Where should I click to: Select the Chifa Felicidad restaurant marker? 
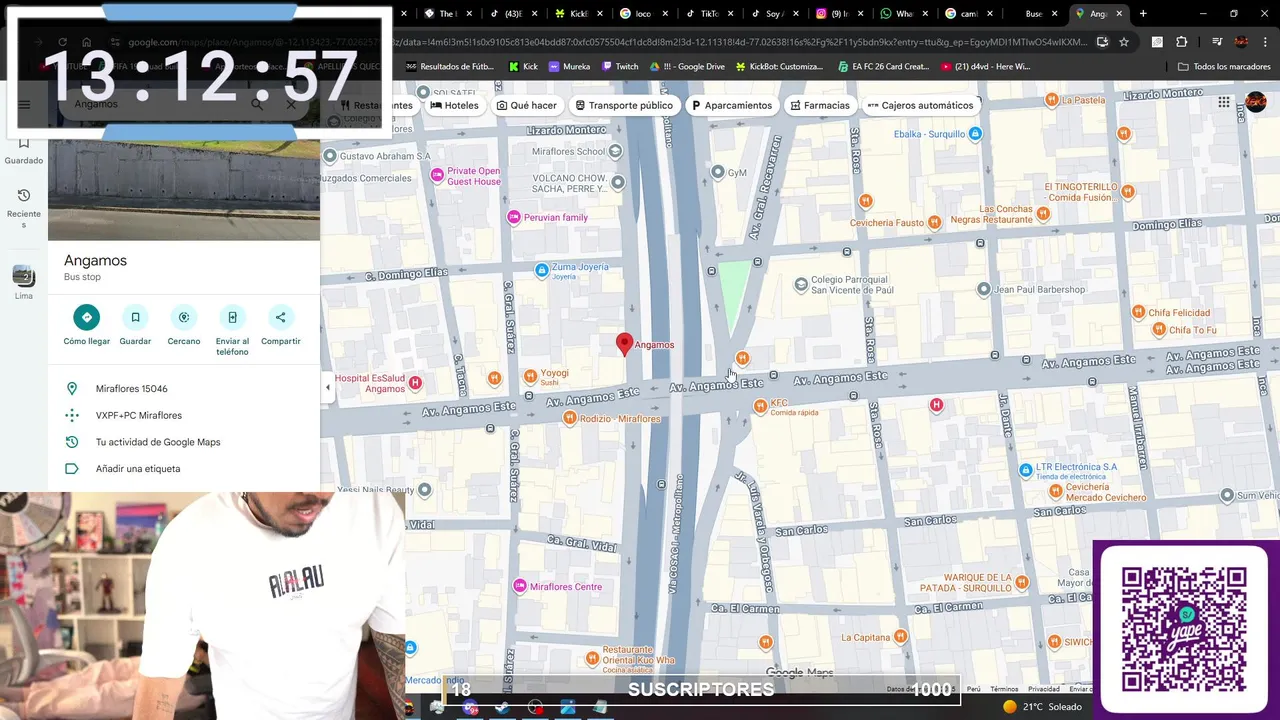point(1138,313)
